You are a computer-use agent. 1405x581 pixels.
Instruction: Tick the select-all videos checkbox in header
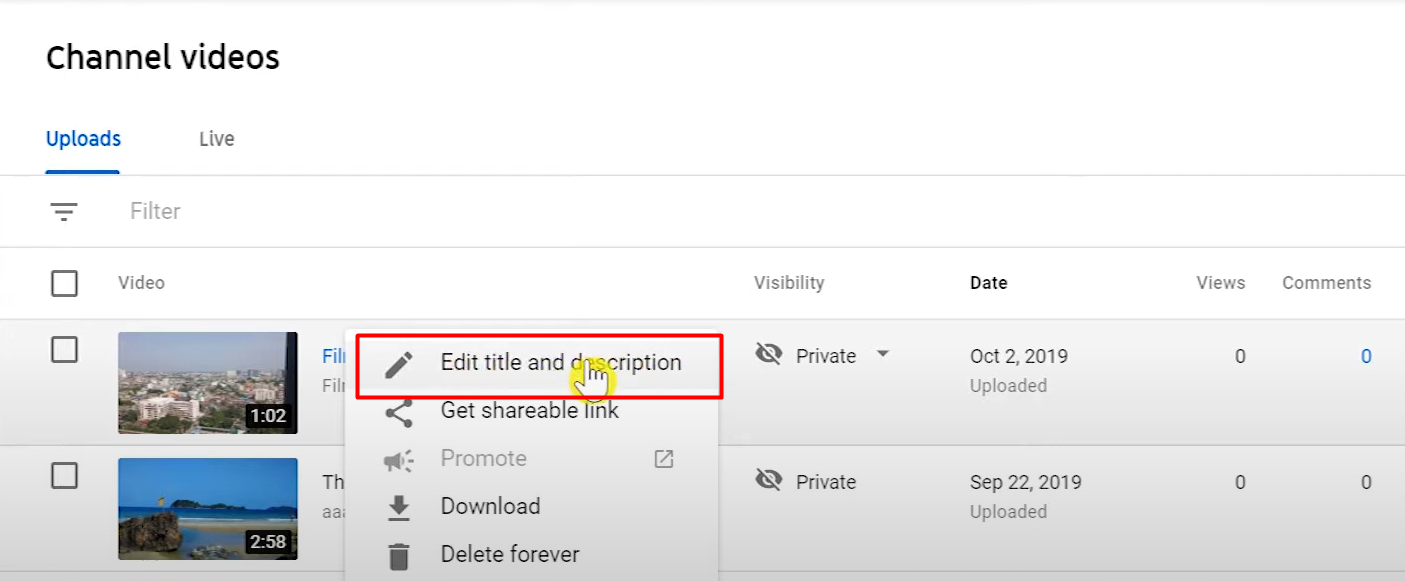64,284
